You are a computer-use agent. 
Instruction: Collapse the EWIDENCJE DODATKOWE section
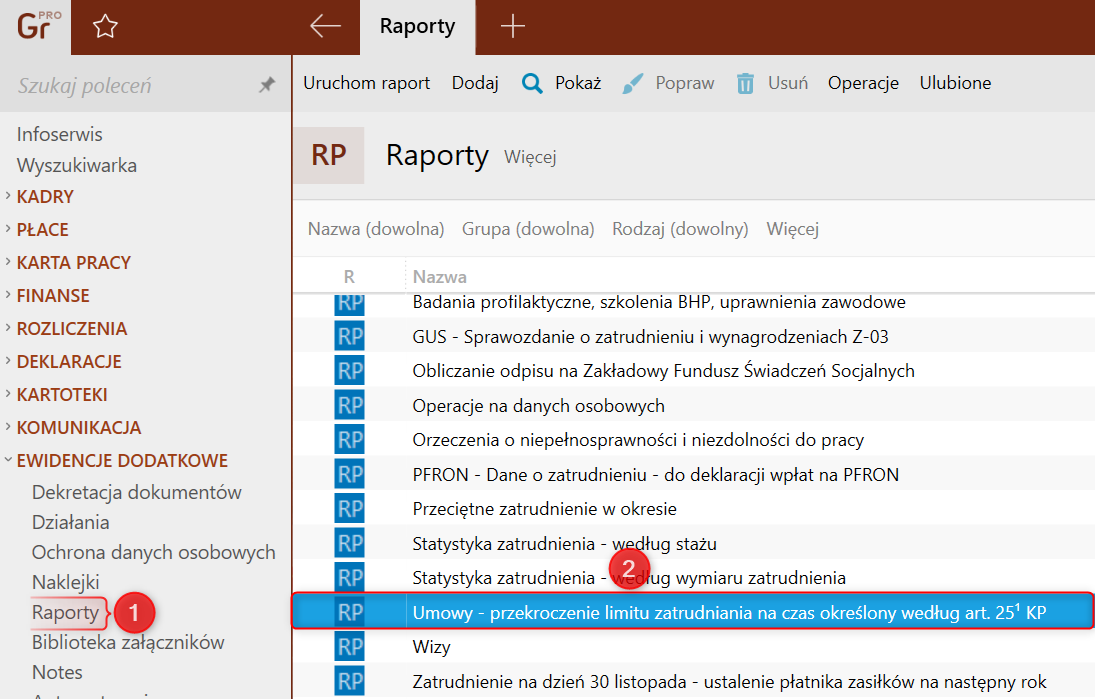(122, 461)
